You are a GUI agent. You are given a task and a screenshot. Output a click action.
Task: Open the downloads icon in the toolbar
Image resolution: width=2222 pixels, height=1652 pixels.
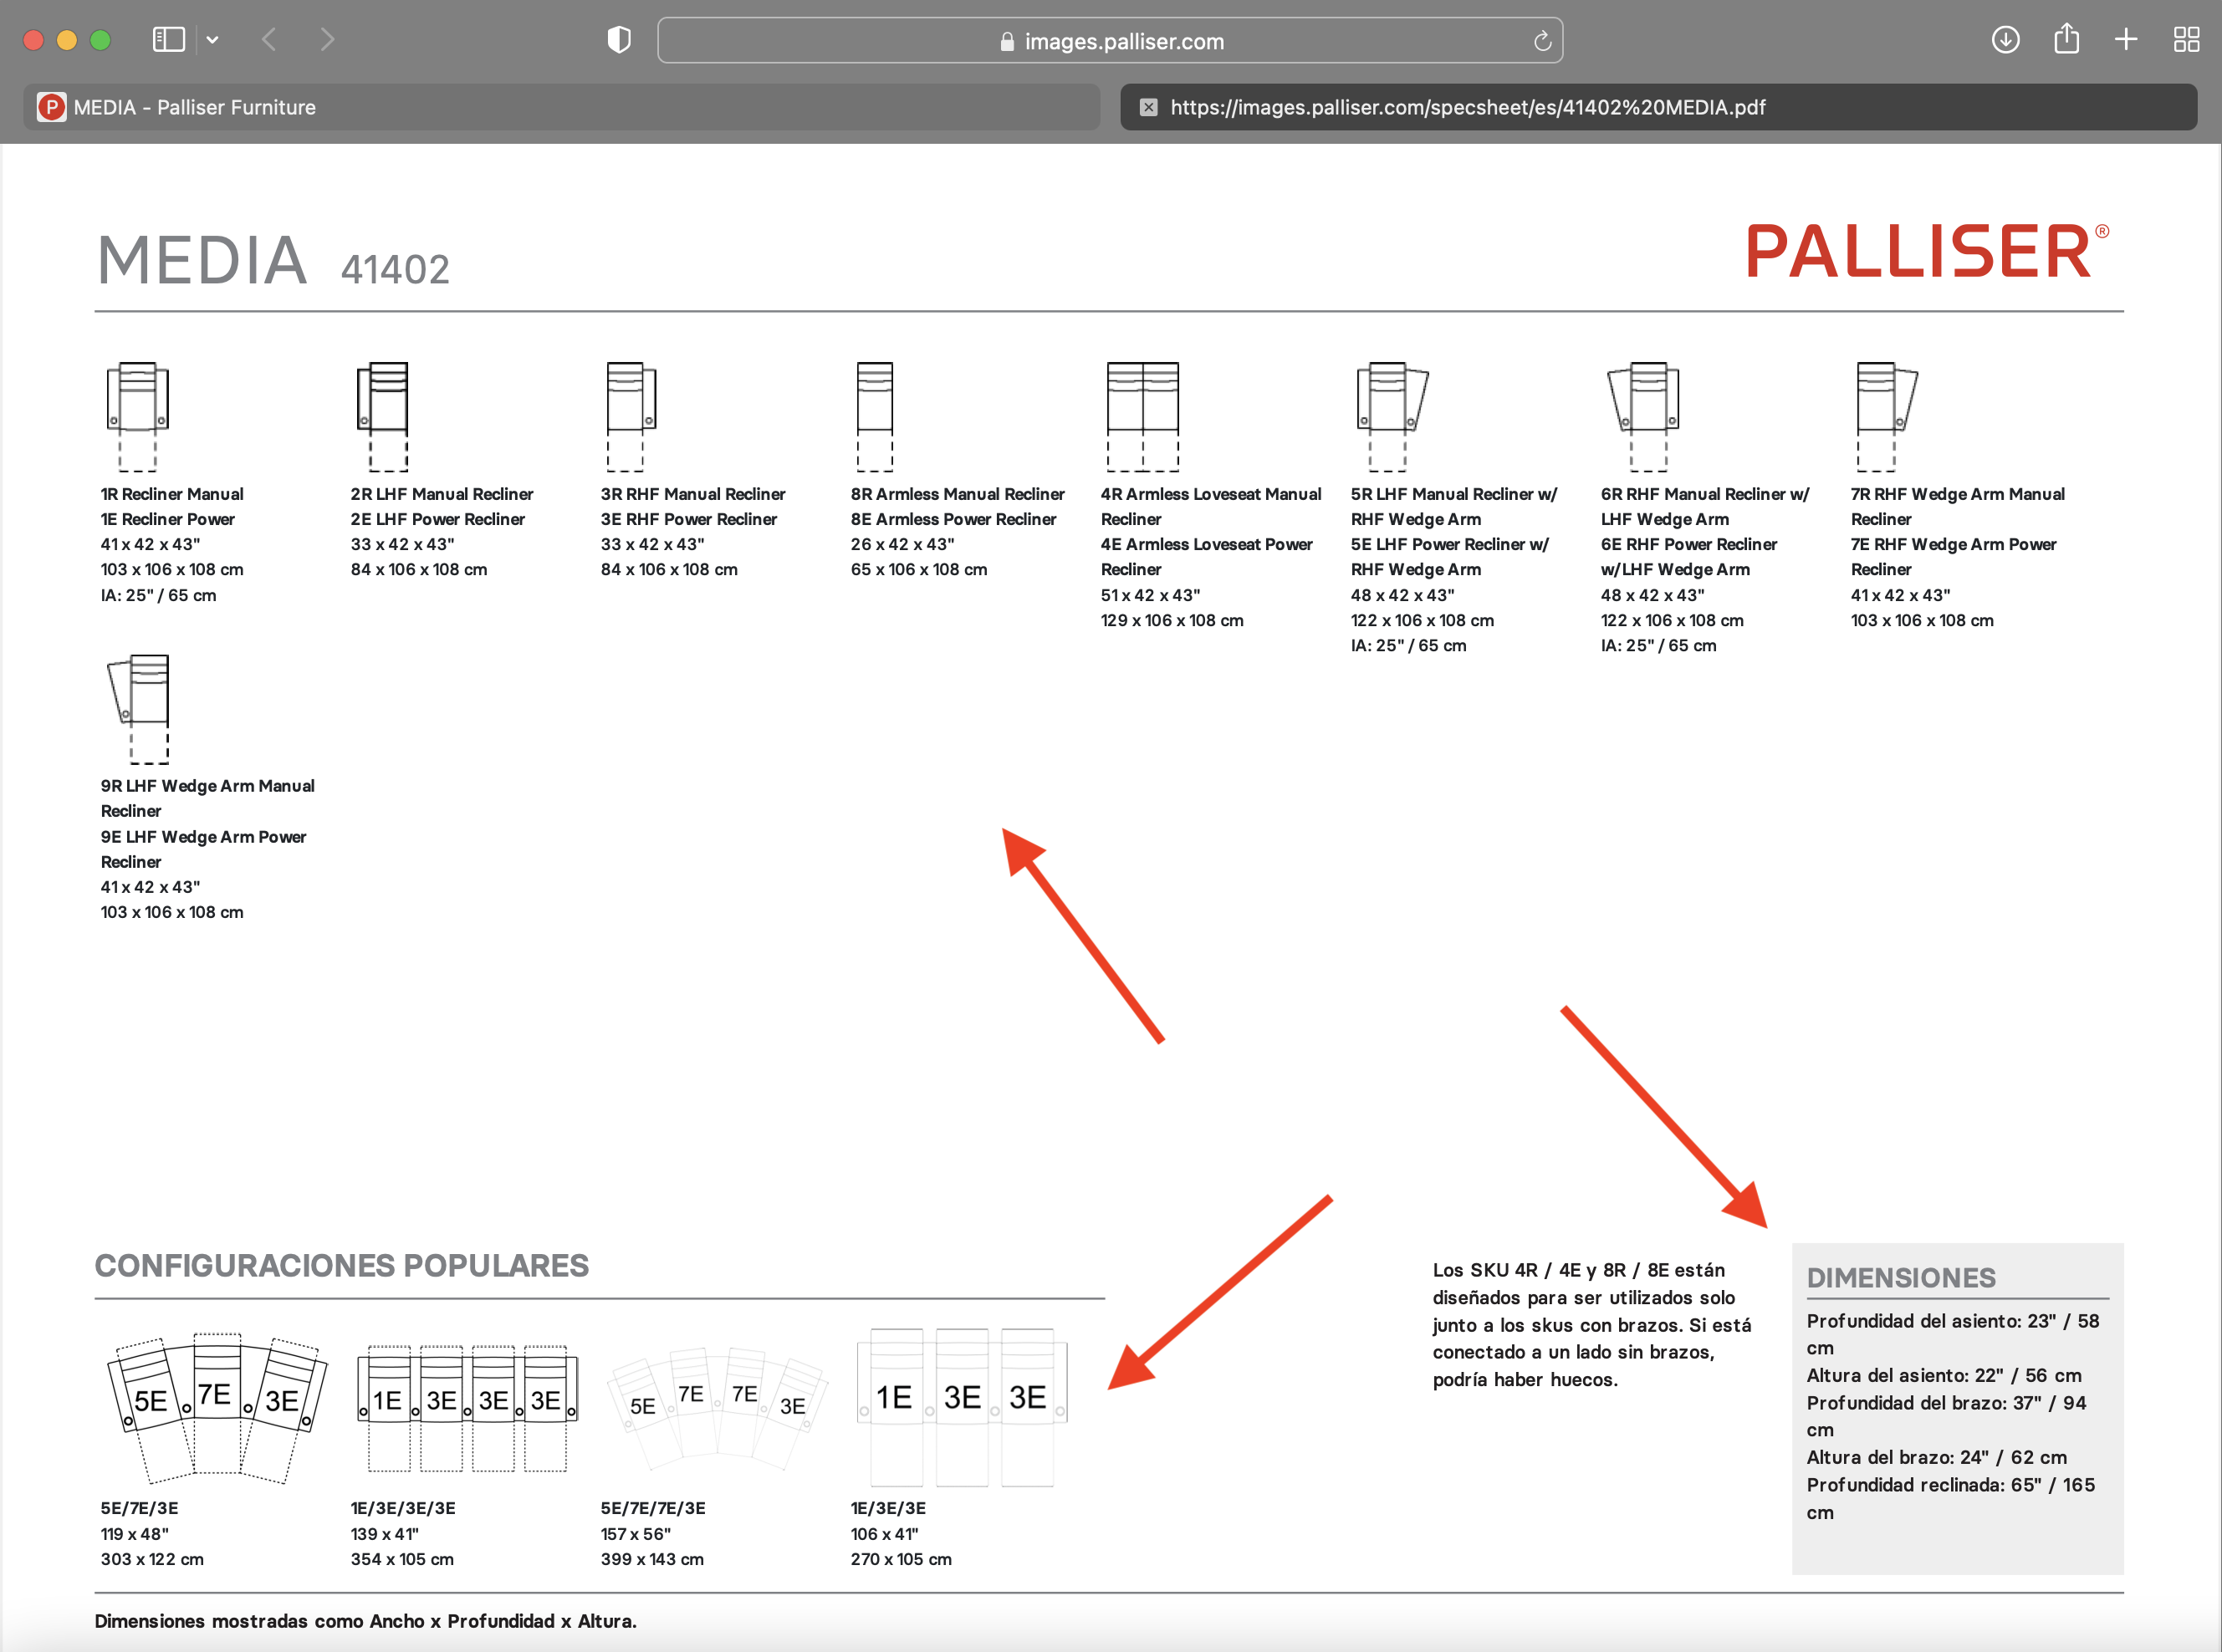coord(2005,40)
